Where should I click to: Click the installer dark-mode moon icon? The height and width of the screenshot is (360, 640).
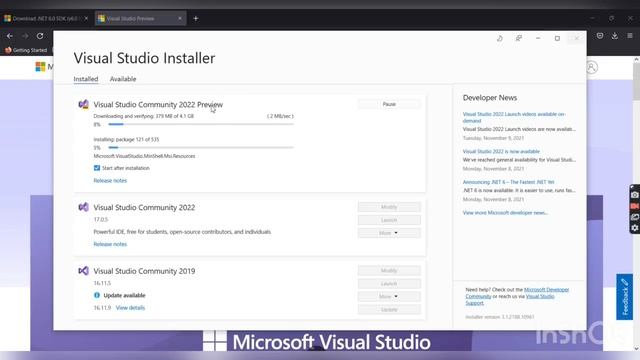[500, 38]
